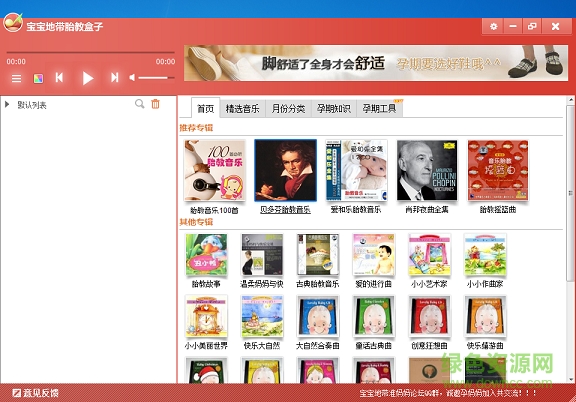Switch to the 孕期知识 tab
576x402 pixels.
(334, 109)
